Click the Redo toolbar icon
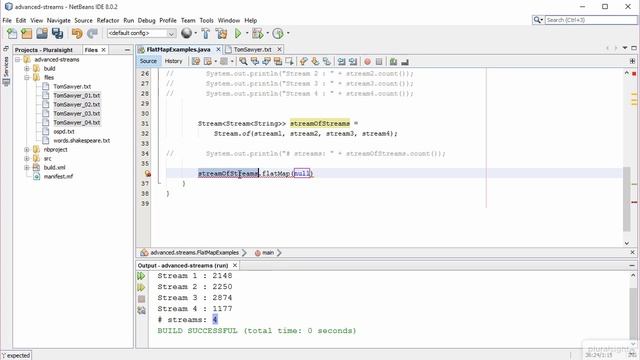 92,33
